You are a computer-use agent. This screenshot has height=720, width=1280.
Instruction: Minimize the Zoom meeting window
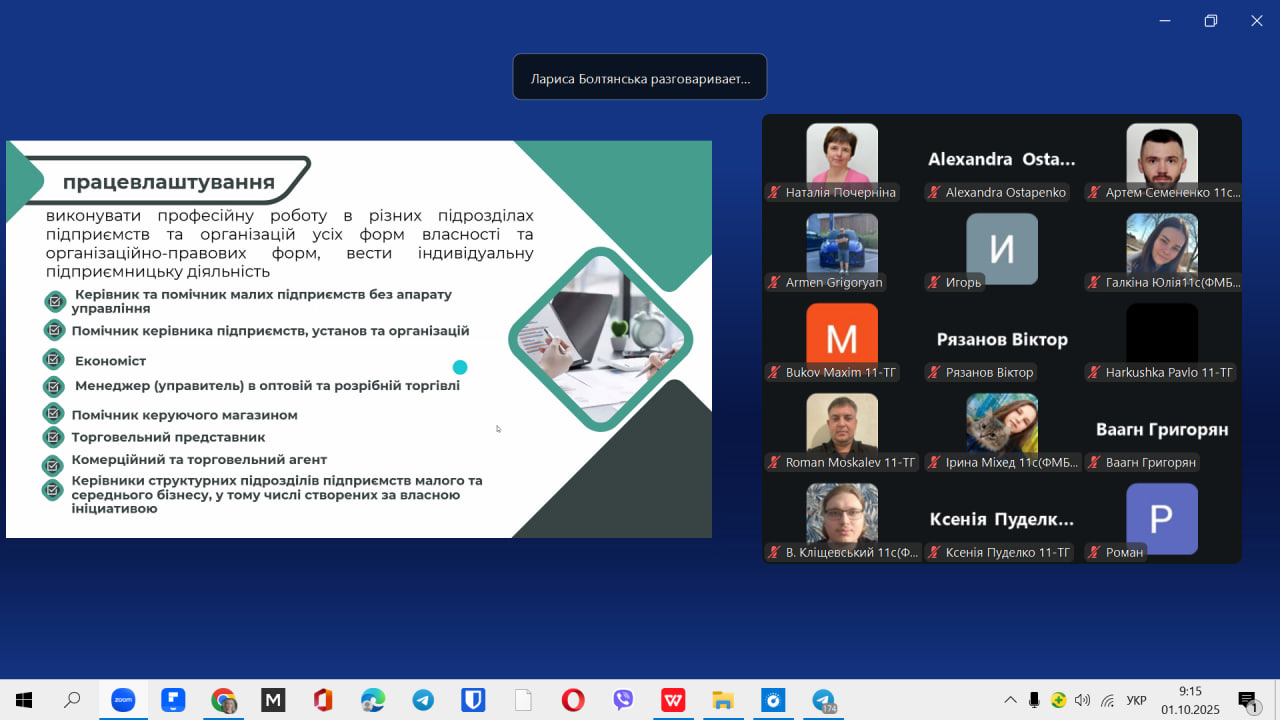point(1165,21)
